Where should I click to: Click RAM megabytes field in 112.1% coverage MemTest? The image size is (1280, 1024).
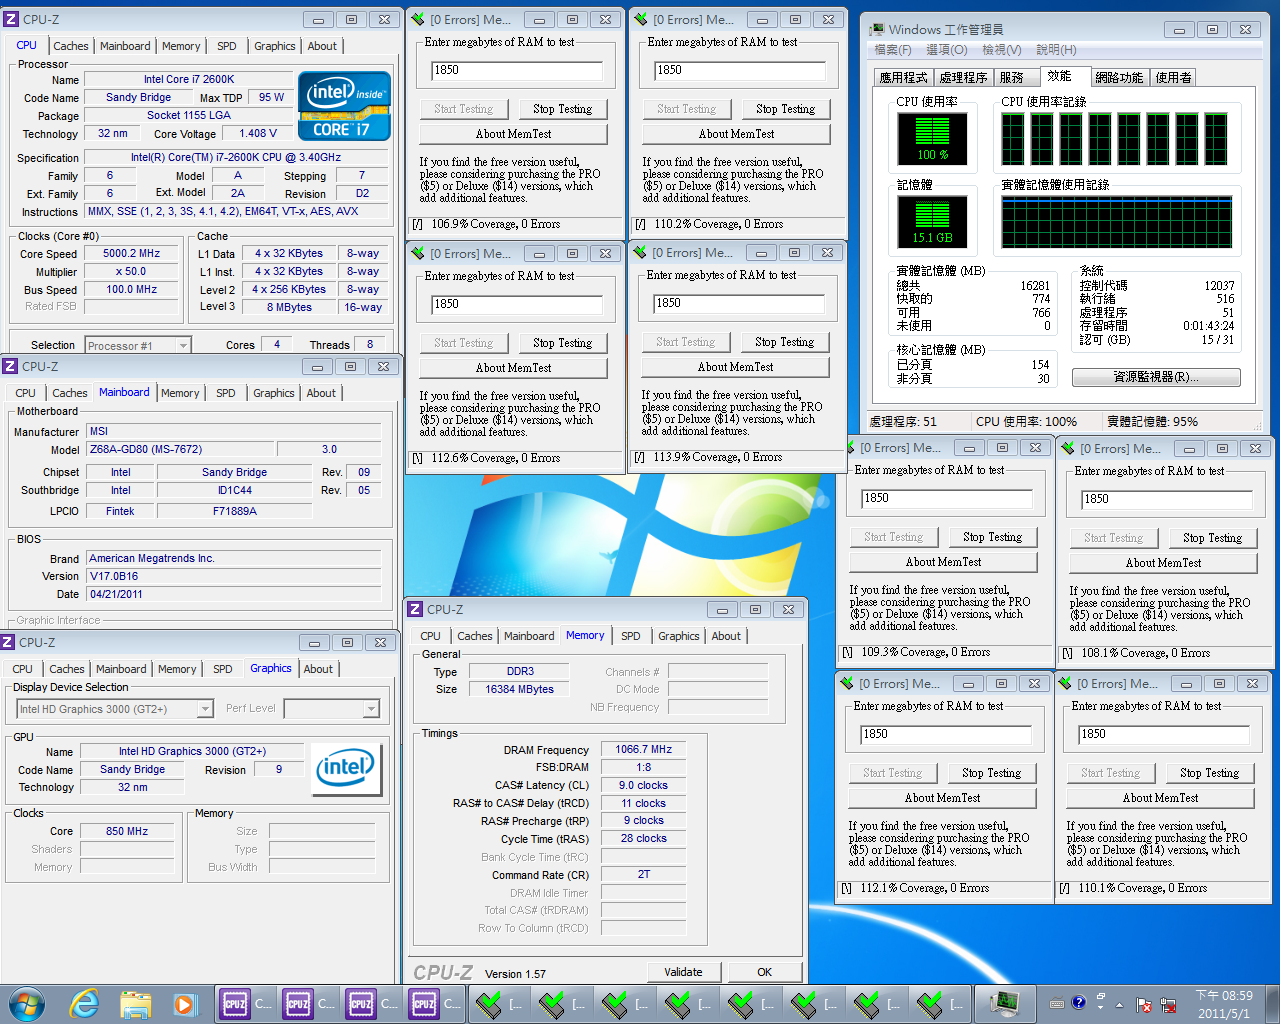click(x=945, y=734)
